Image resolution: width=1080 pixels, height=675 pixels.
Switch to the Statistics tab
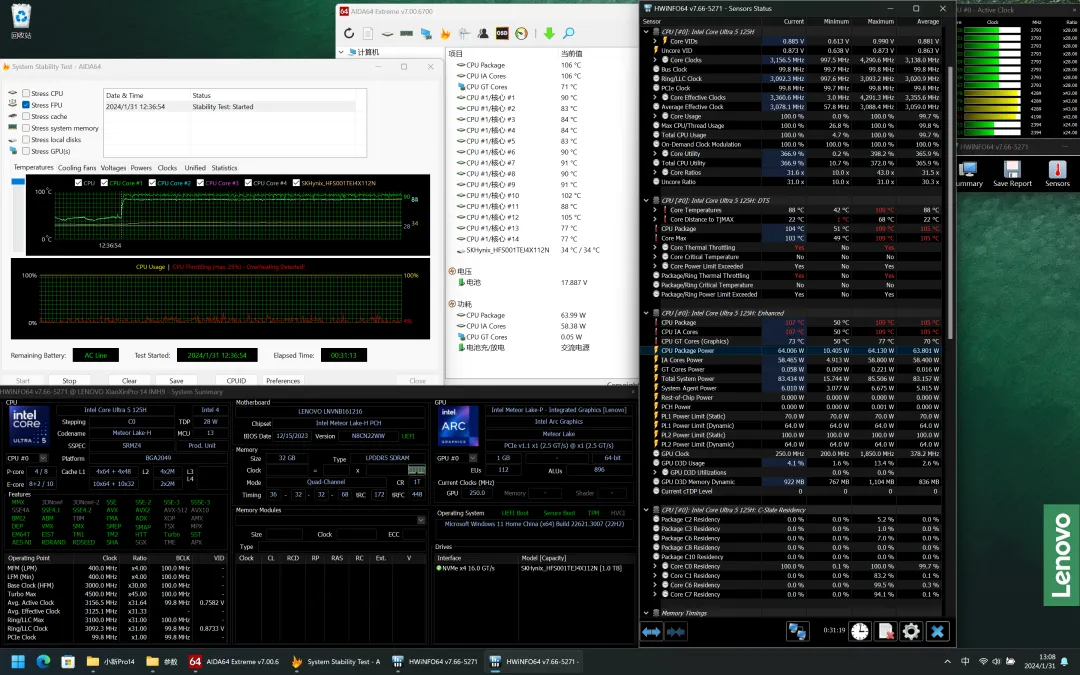tap(225, 167)
